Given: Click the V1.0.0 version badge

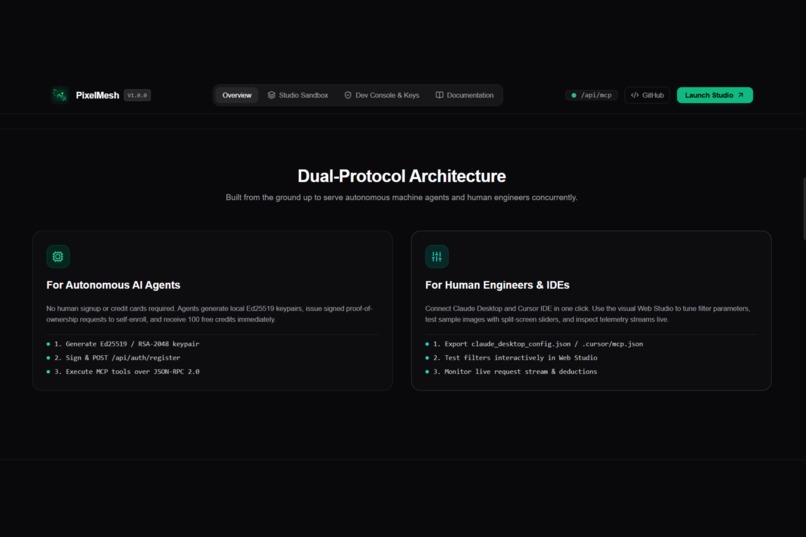Looking at the screenshot, I should click(x=137, y=95).
